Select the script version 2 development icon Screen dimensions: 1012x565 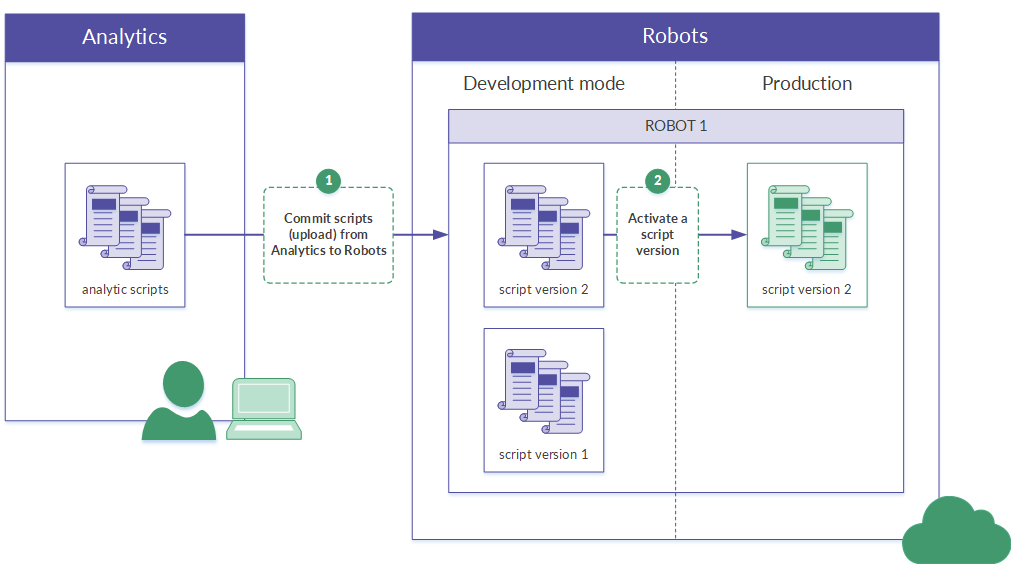(543, 227)
